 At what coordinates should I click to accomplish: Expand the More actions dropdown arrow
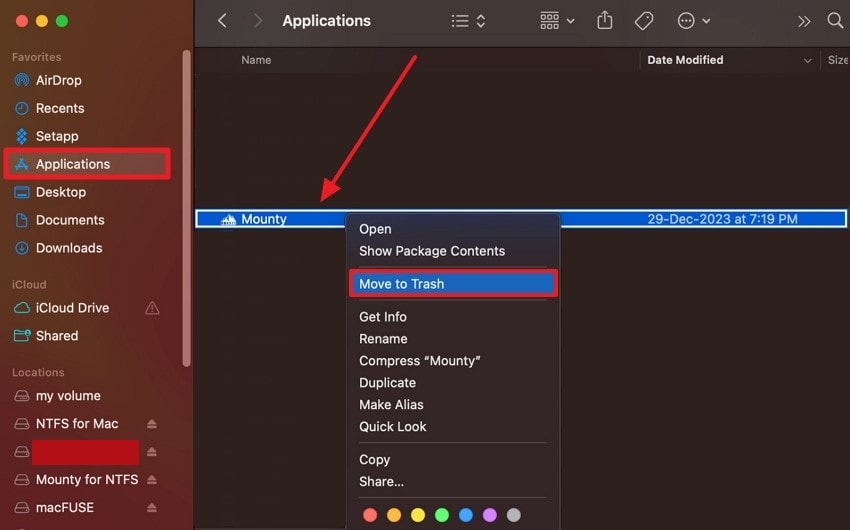[x=706, y=21]
